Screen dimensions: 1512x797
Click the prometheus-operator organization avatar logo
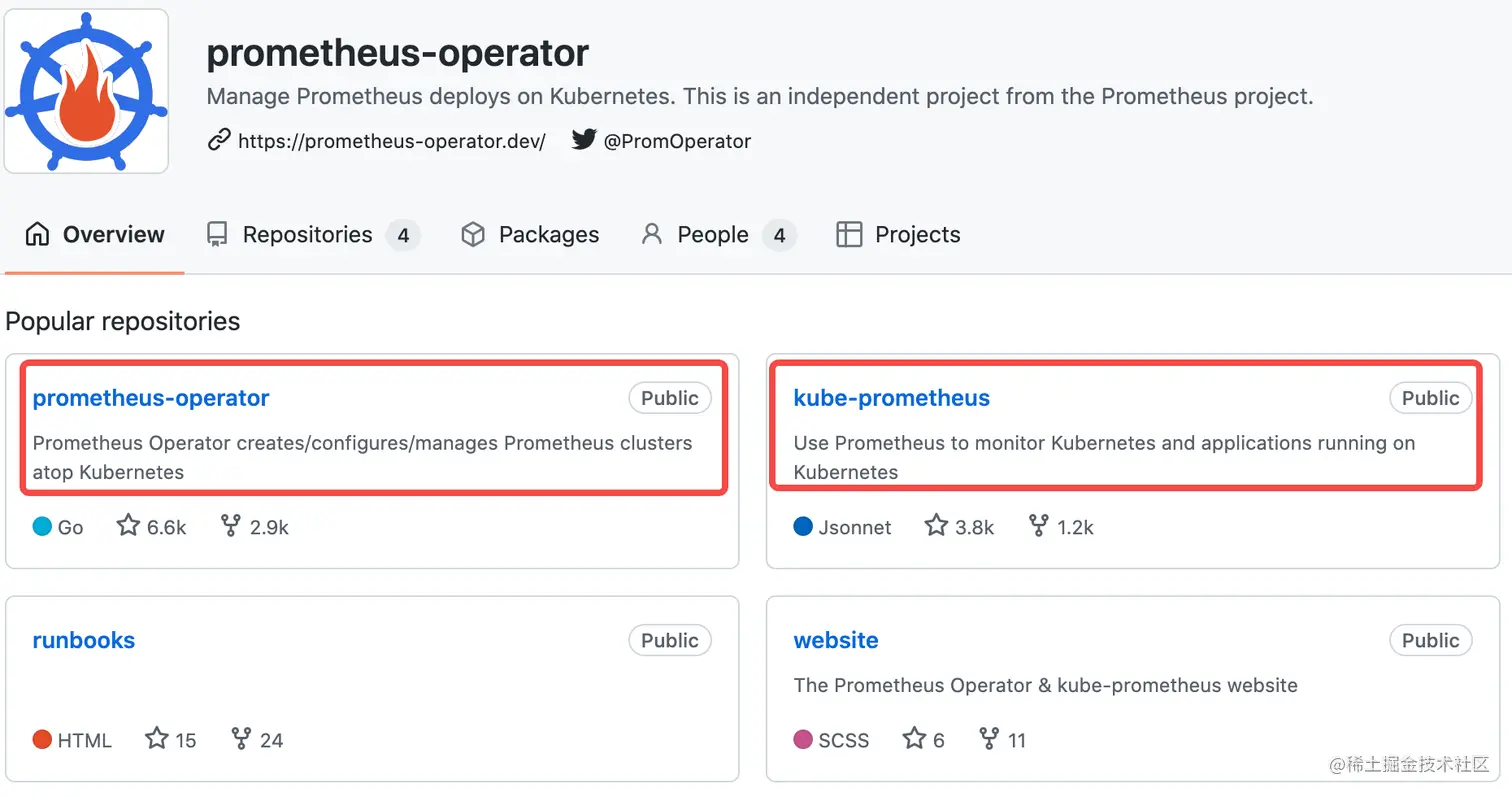pos(85,91)
